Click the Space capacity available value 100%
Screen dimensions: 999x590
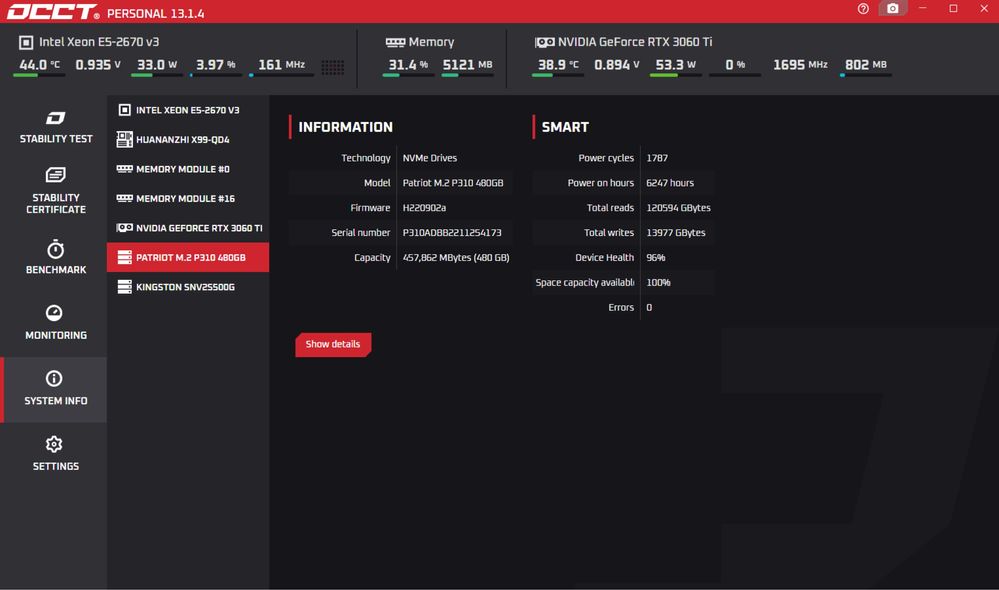point(658,282)
